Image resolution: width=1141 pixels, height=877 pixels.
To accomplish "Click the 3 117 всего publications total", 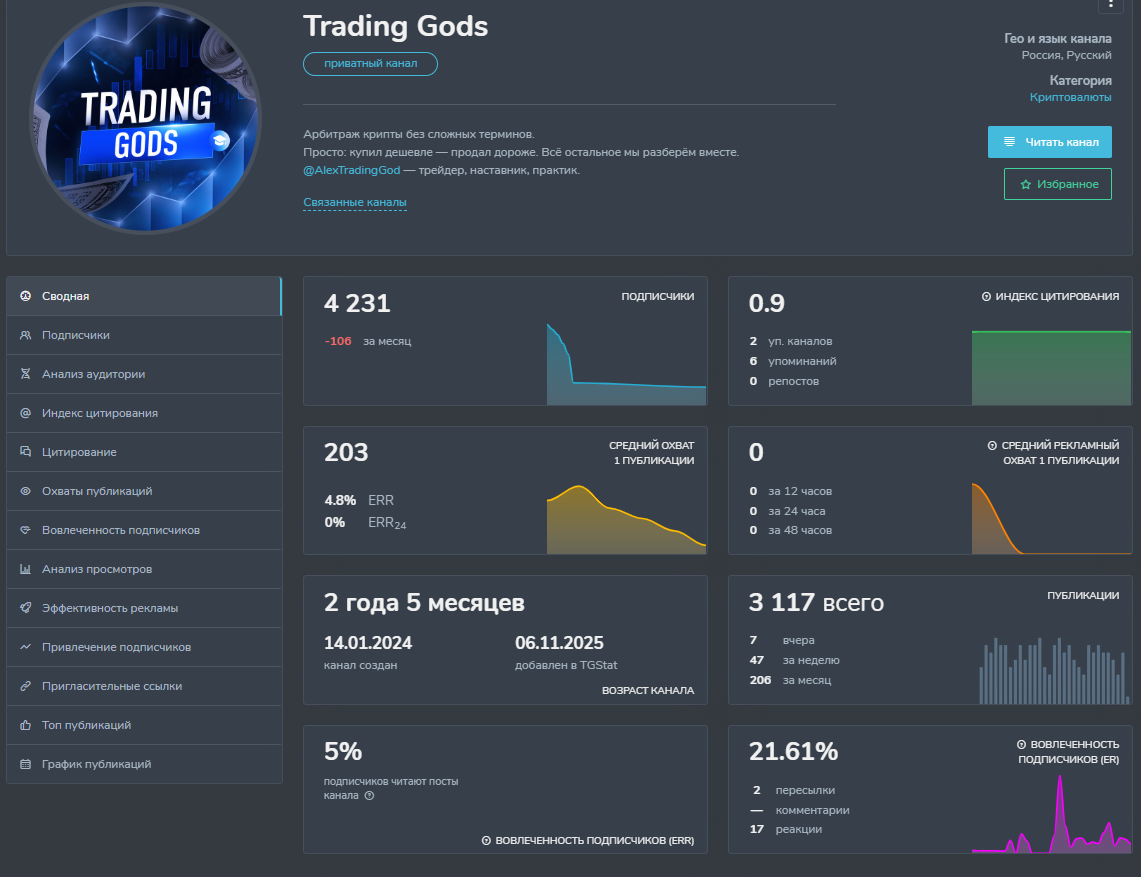I will coord(816,603).
